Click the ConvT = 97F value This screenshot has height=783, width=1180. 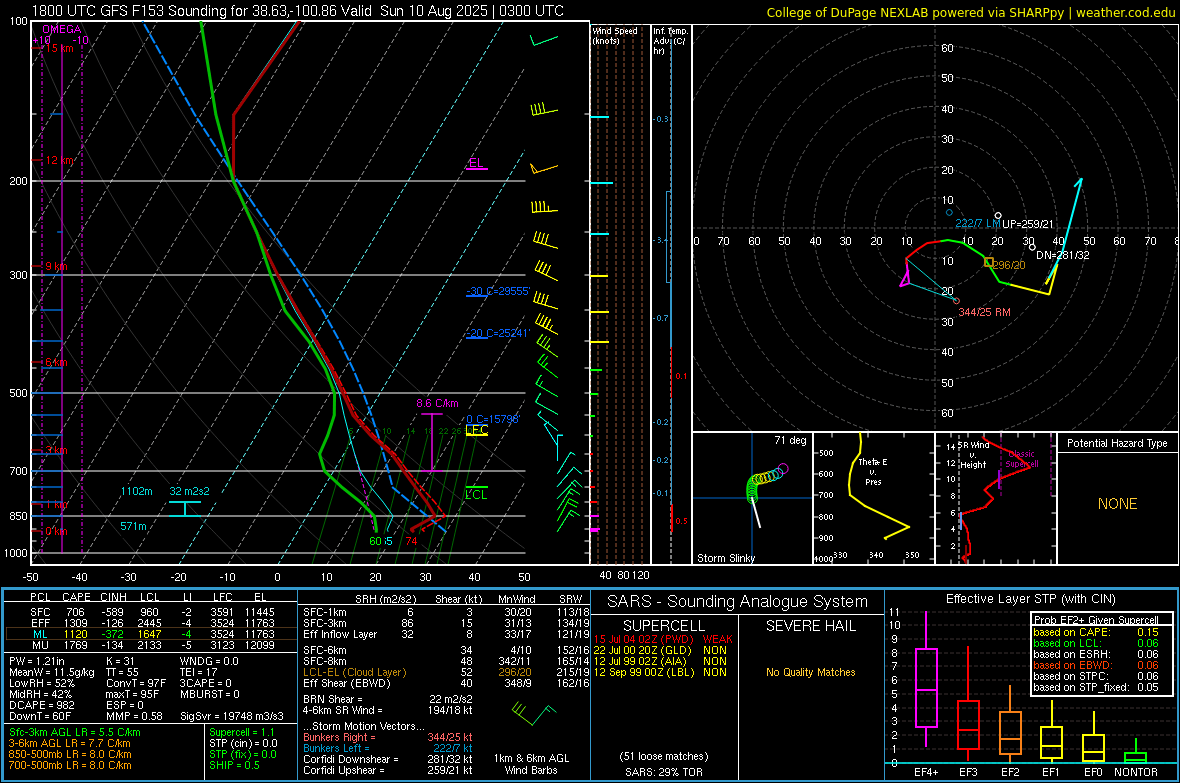(136, 683)
